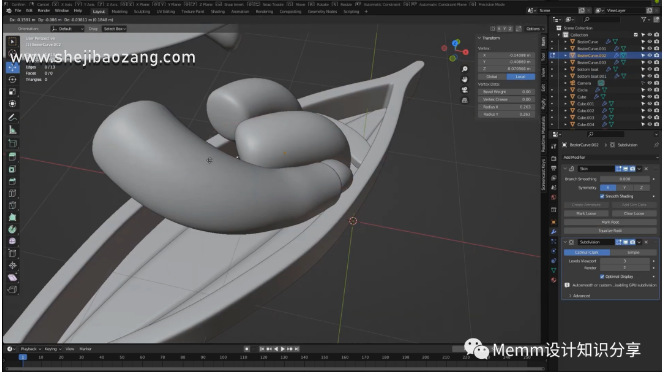
Task: Select the Measure tool
Action: click(x=12, y=130)
